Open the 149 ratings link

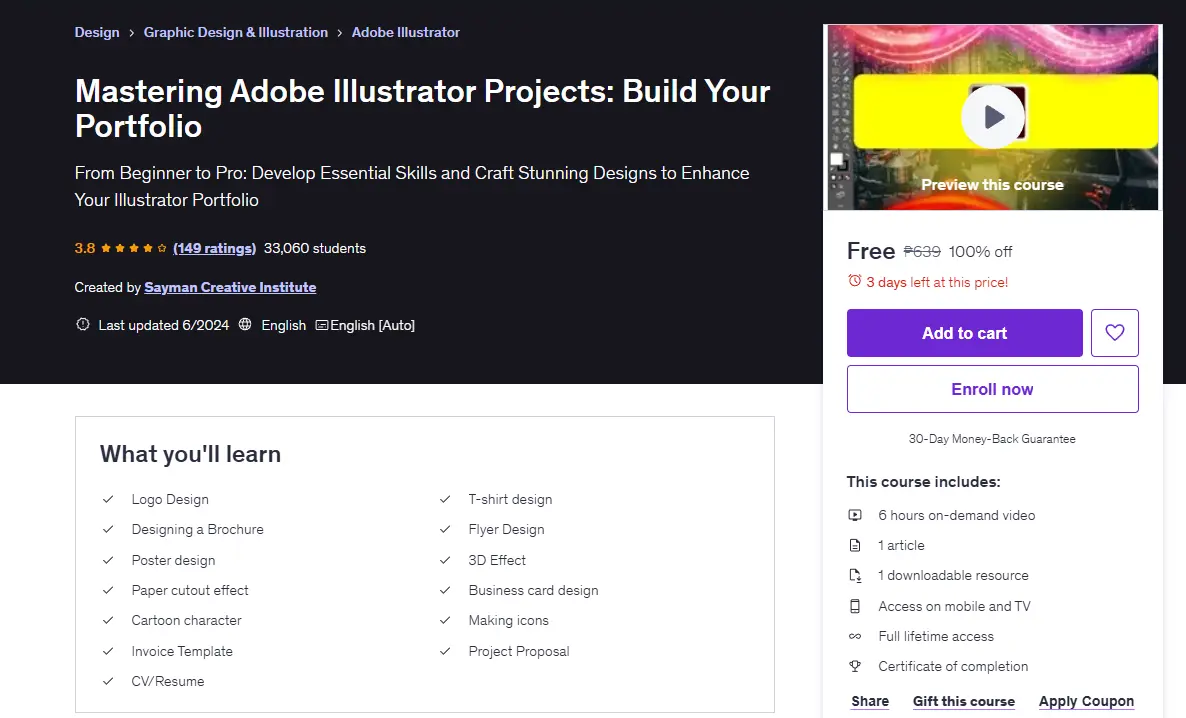215,248
